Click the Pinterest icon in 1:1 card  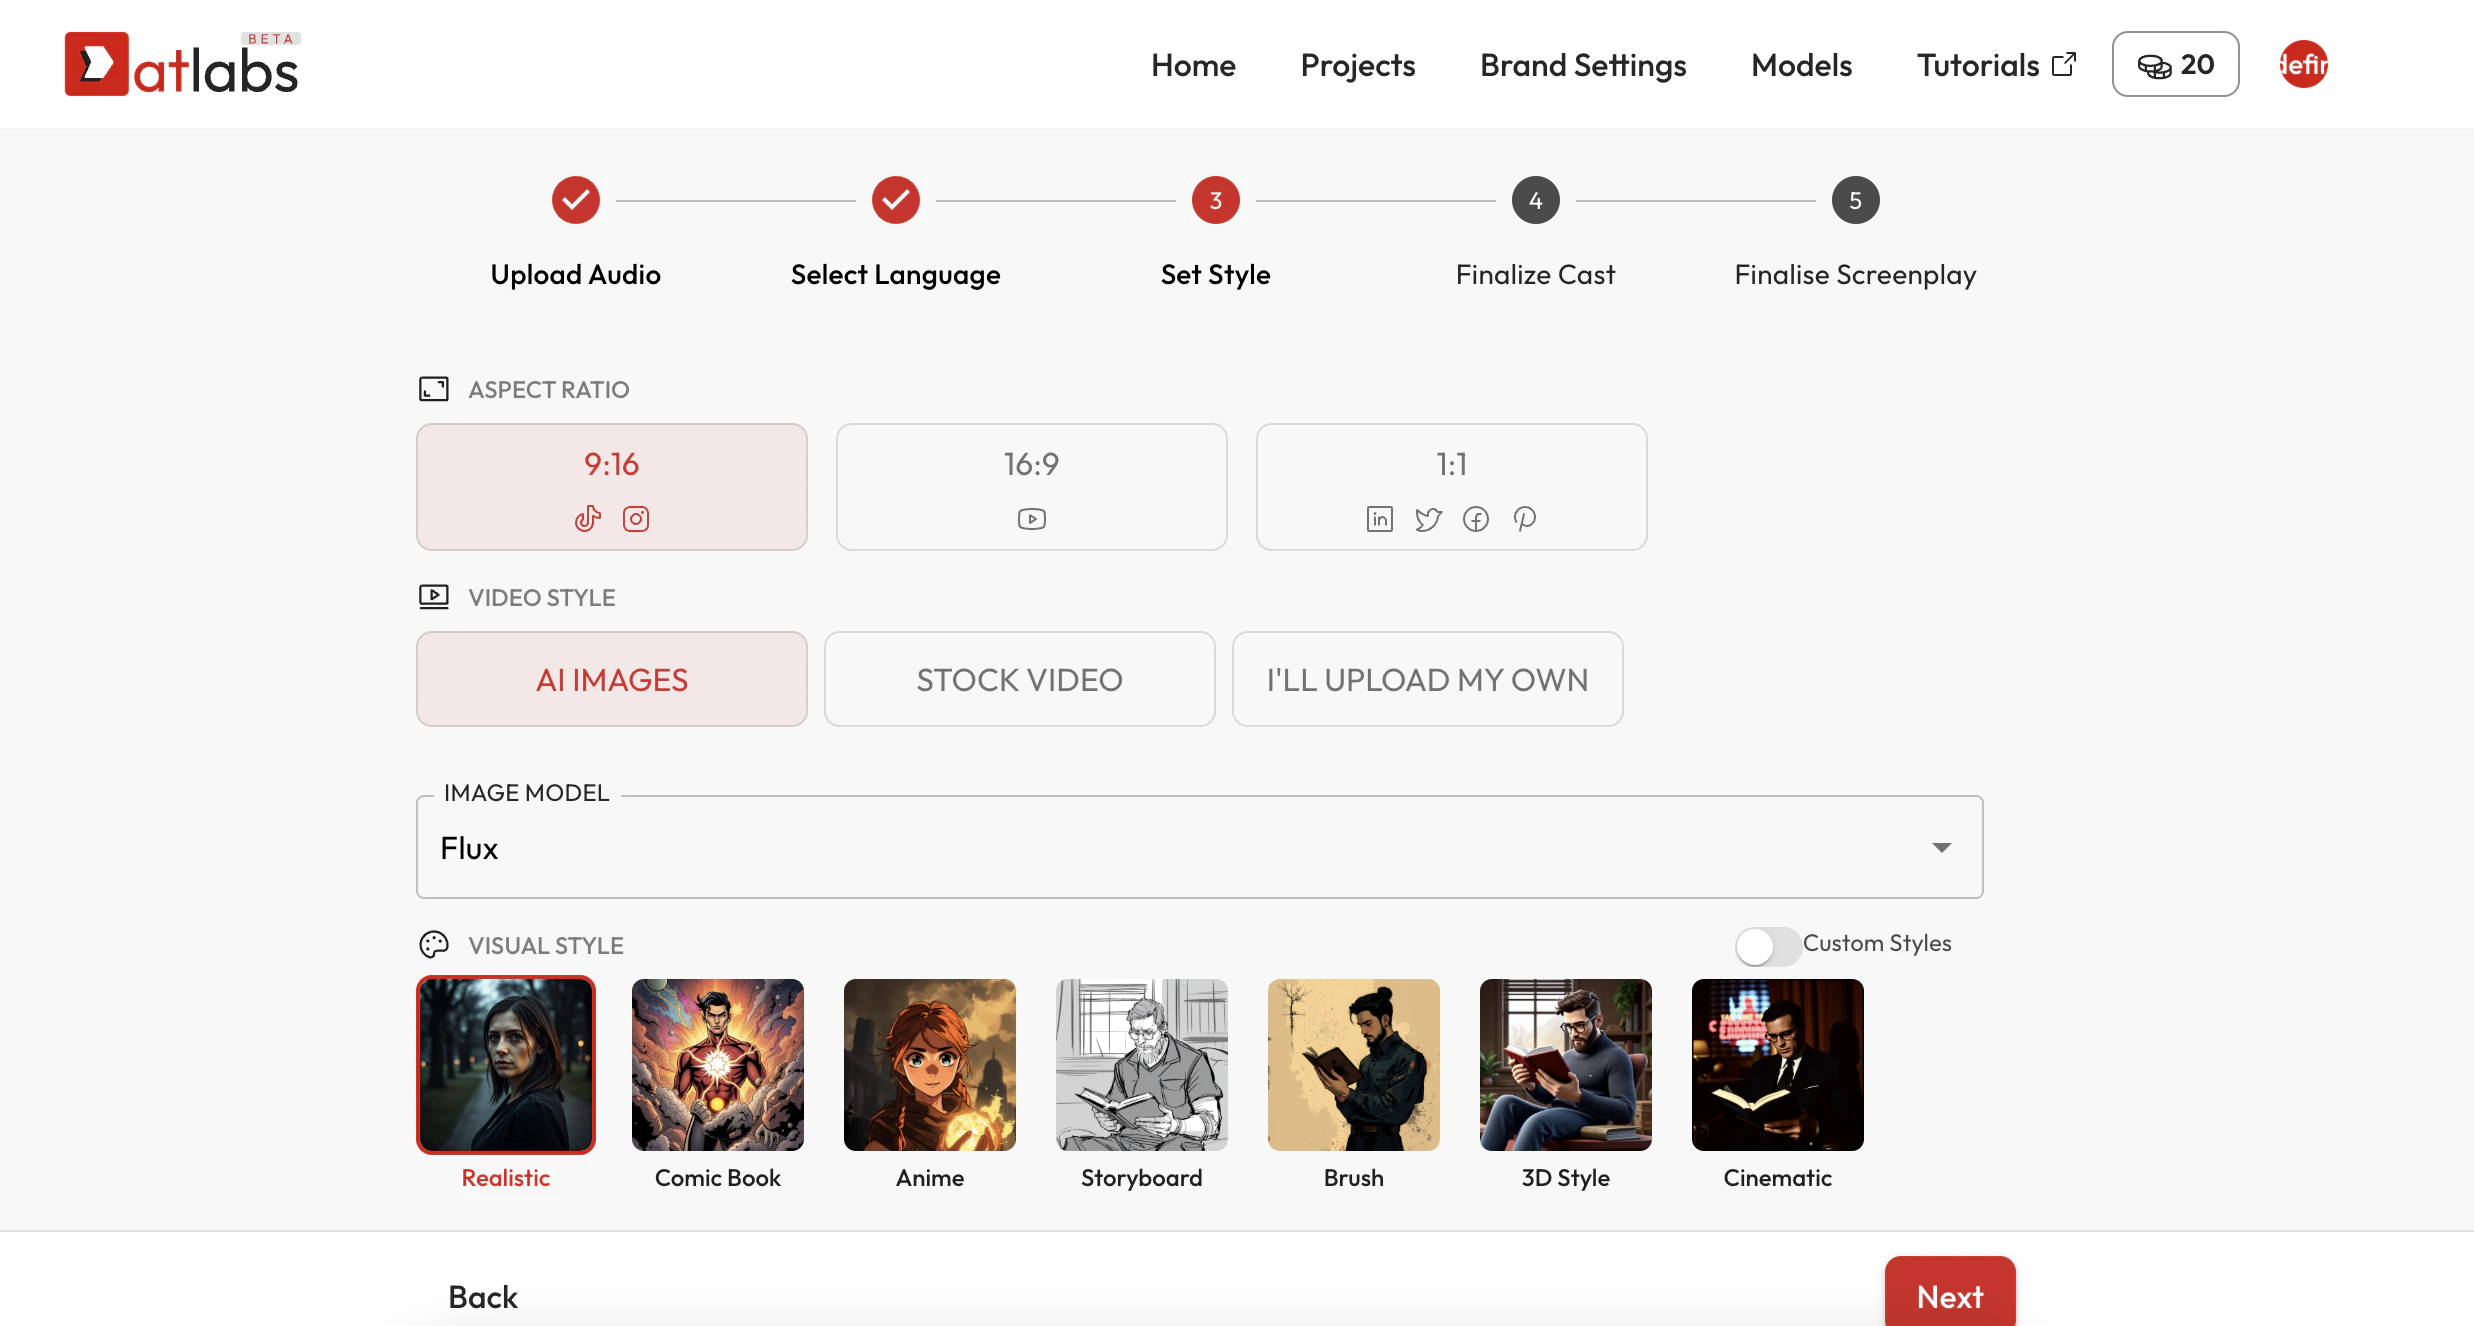click(1524, 518)
